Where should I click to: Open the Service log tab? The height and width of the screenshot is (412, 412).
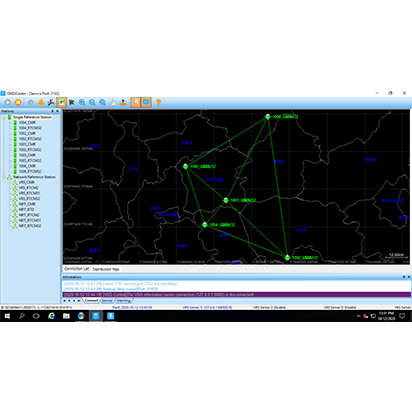[x=107, y=301]
